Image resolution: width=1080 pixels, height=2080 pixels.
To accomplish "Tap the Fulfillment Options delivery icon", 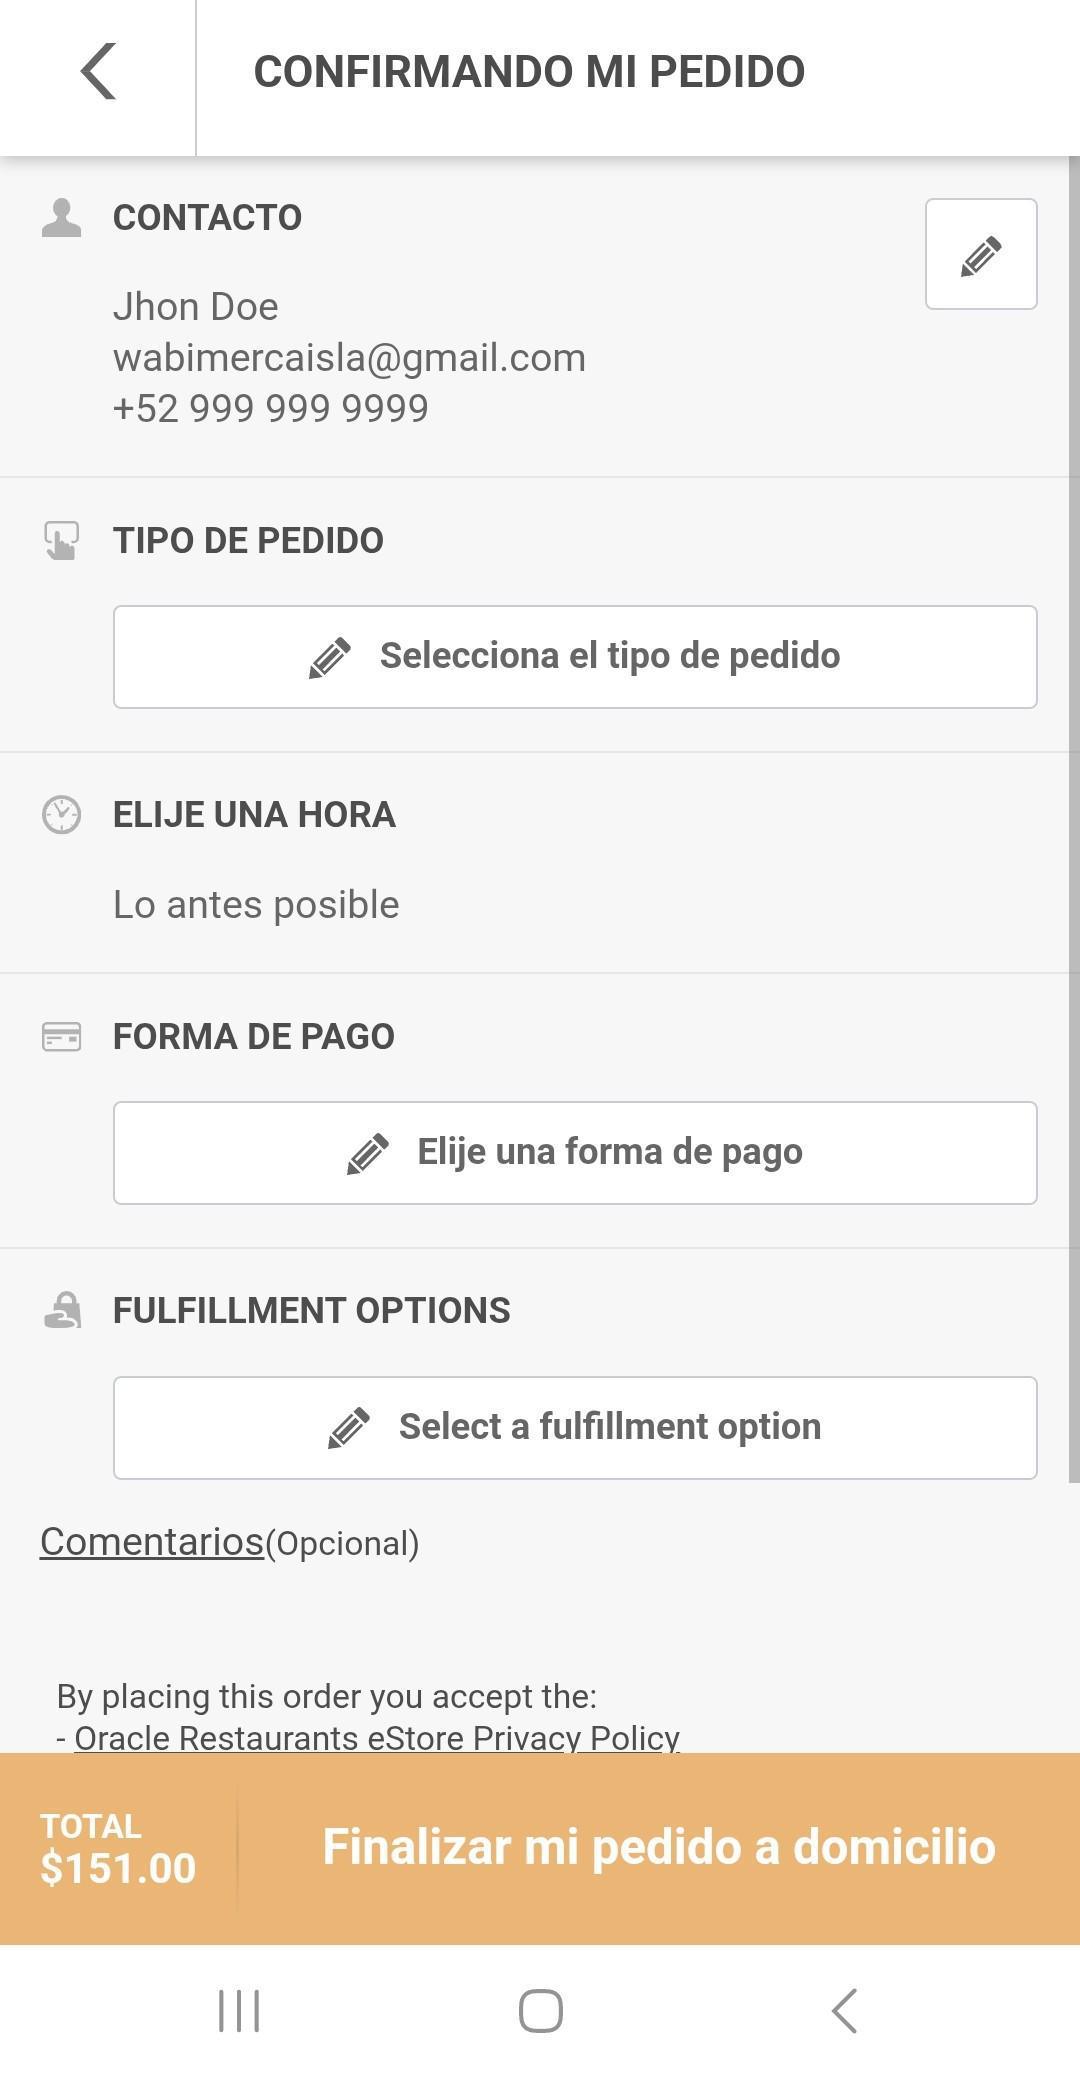I will coord(62,1310).
